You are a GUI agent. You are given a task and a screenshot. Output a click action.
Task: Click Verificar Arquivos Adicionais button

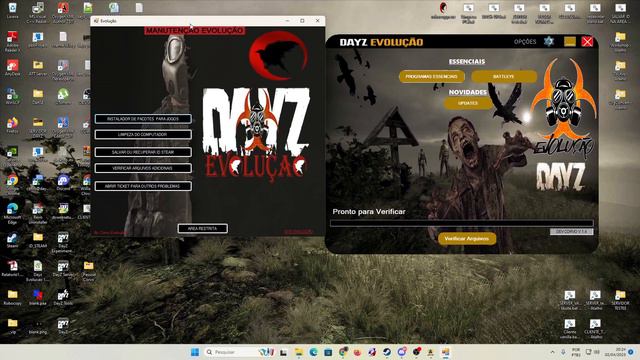[x=143, y=168]
